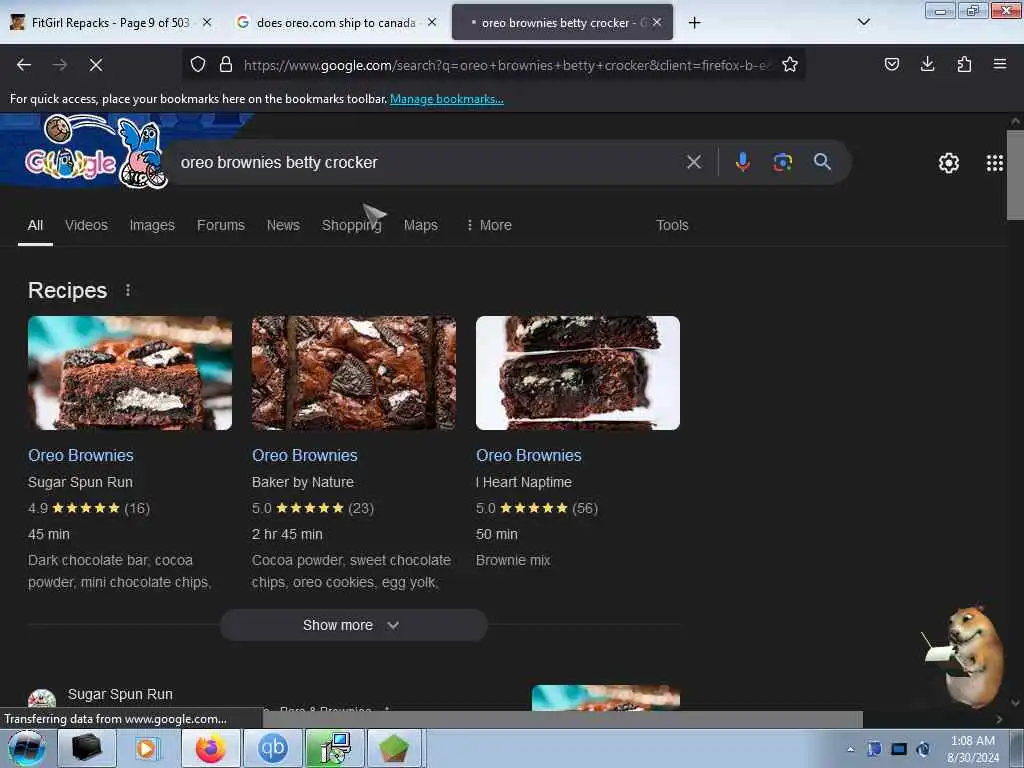Click the Sugar Spun Run brownie thumbnail
This screenshot has width=1024, height=768.
coord(130,373)
